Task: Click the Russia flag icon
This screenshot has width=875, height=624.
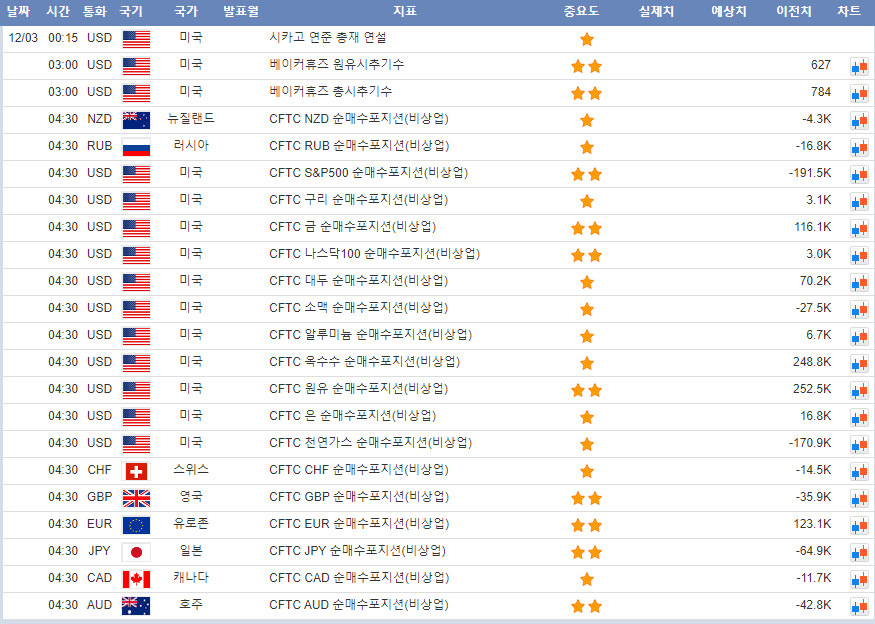Action: tap(136, 147)
